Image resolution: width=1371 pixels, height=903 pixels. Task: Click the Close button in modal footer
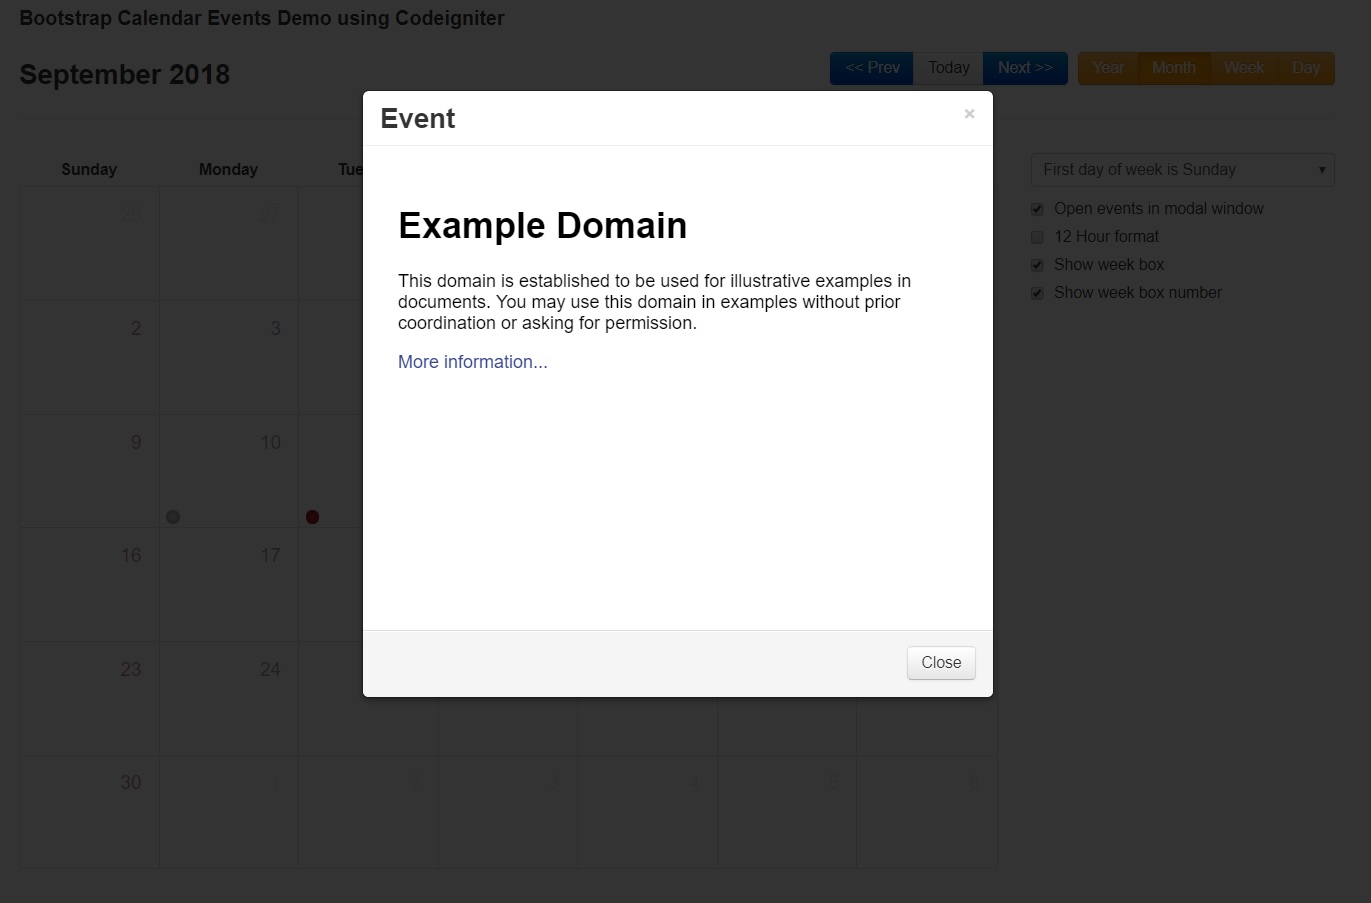pyautogui.click(x=941, y=662)
